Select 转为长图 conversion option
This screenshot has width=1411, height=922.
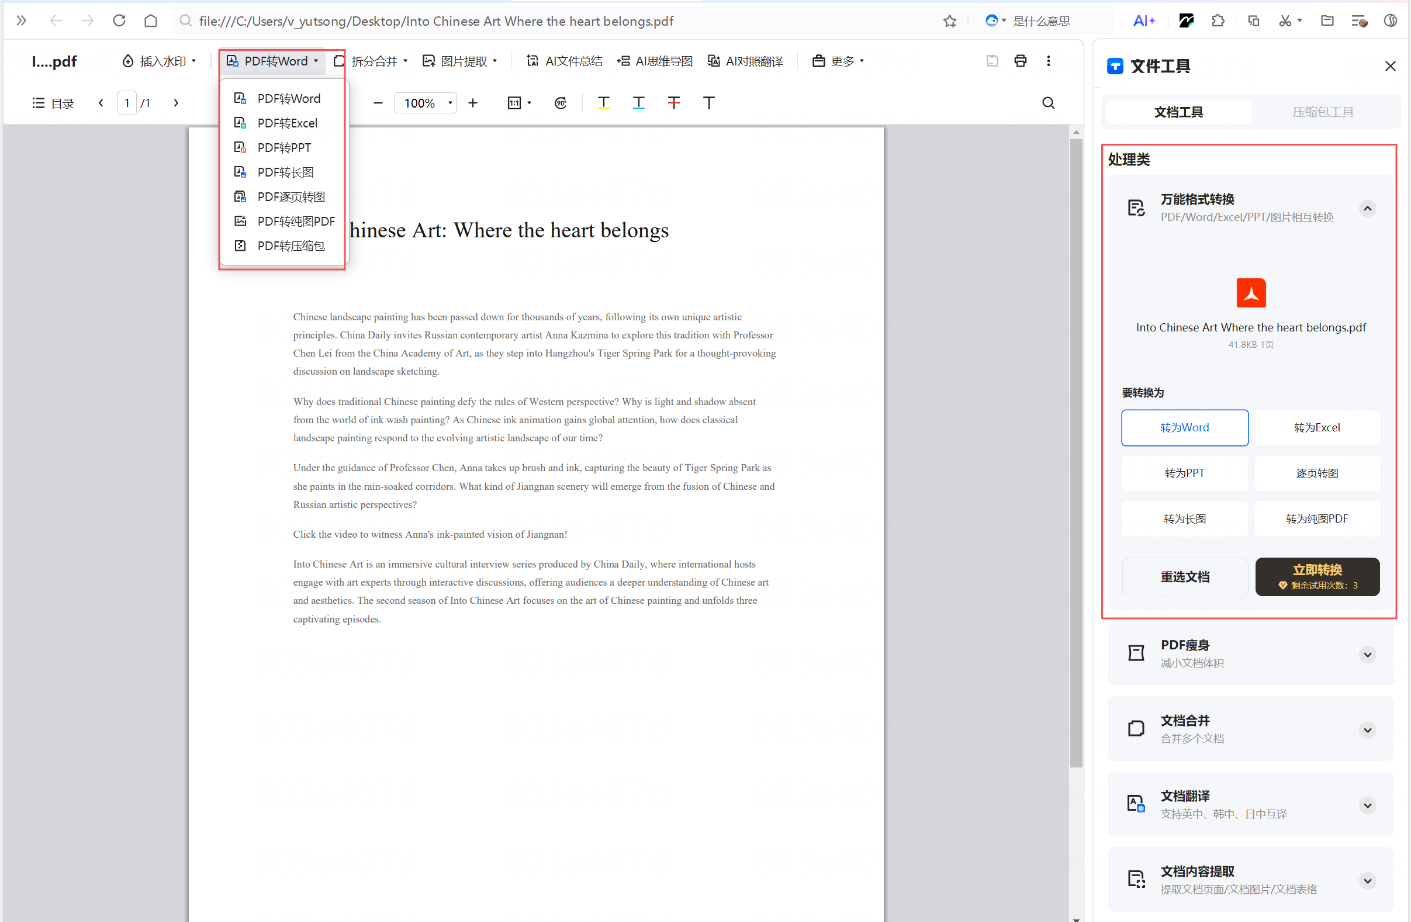(1184, 520)
